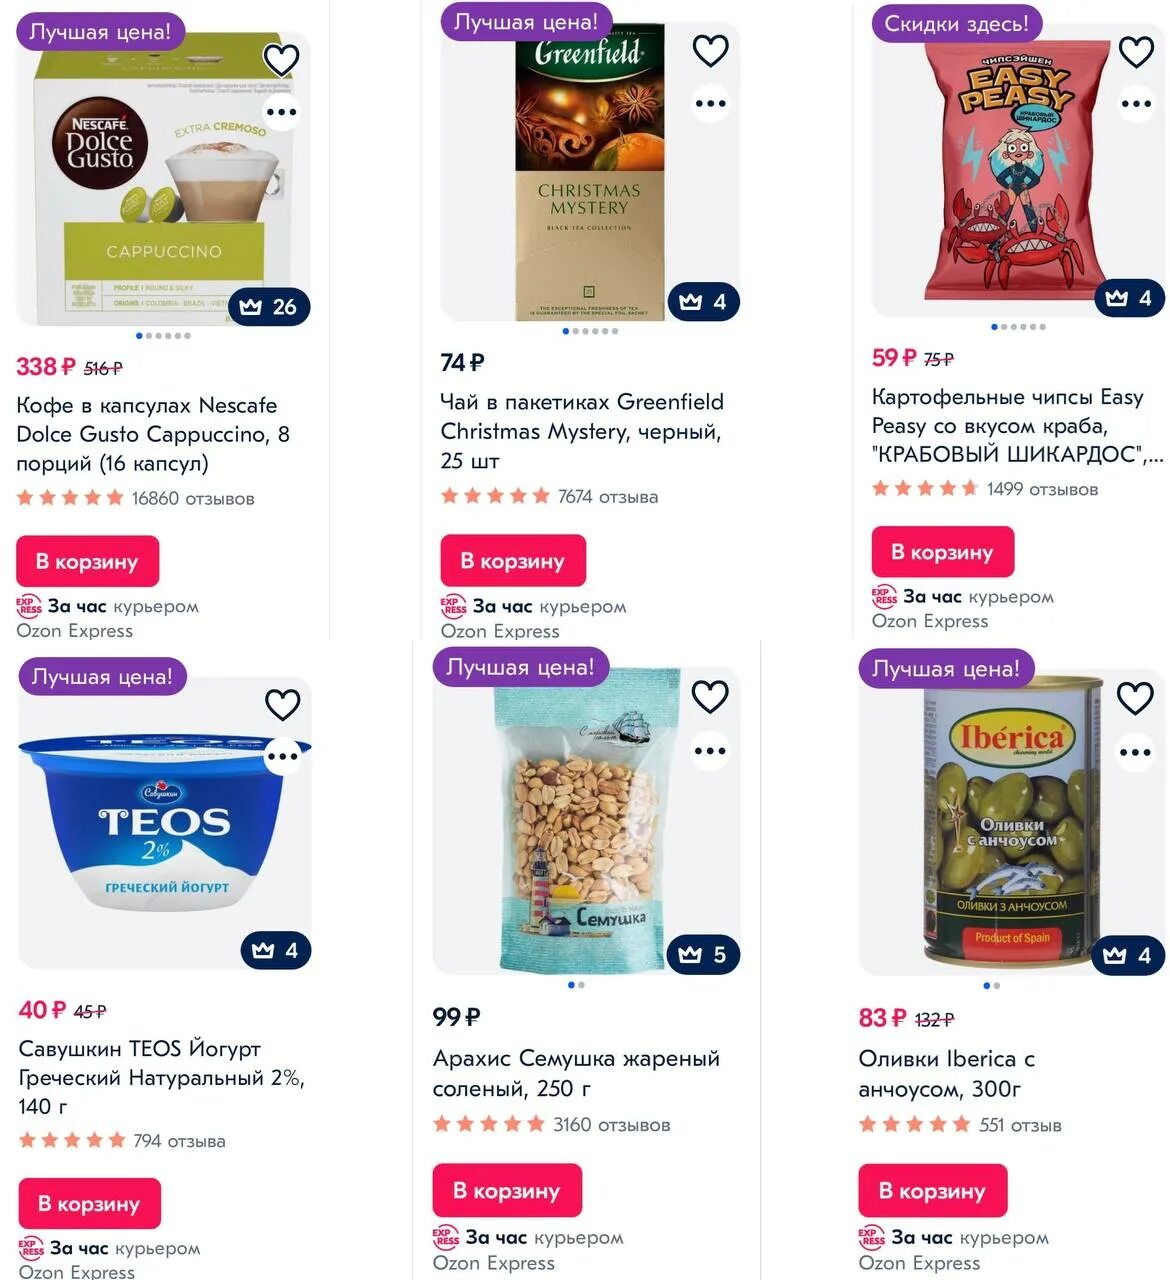Open Кофе в капсулах Nescafe product title

(153, 434)
